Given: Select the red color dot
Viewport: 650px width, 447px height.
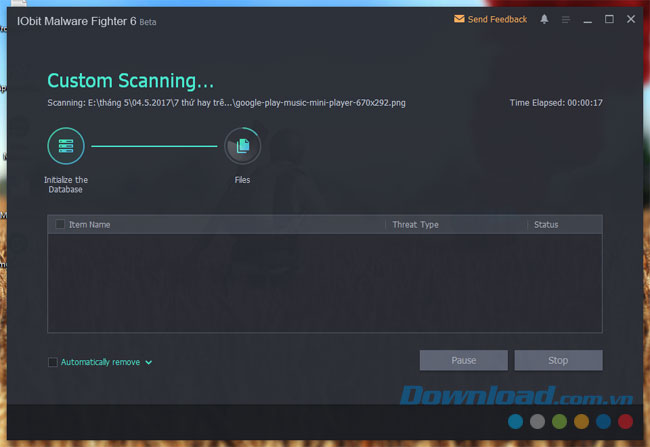Looking at the screenshot, I should click(x=625, y=421).
